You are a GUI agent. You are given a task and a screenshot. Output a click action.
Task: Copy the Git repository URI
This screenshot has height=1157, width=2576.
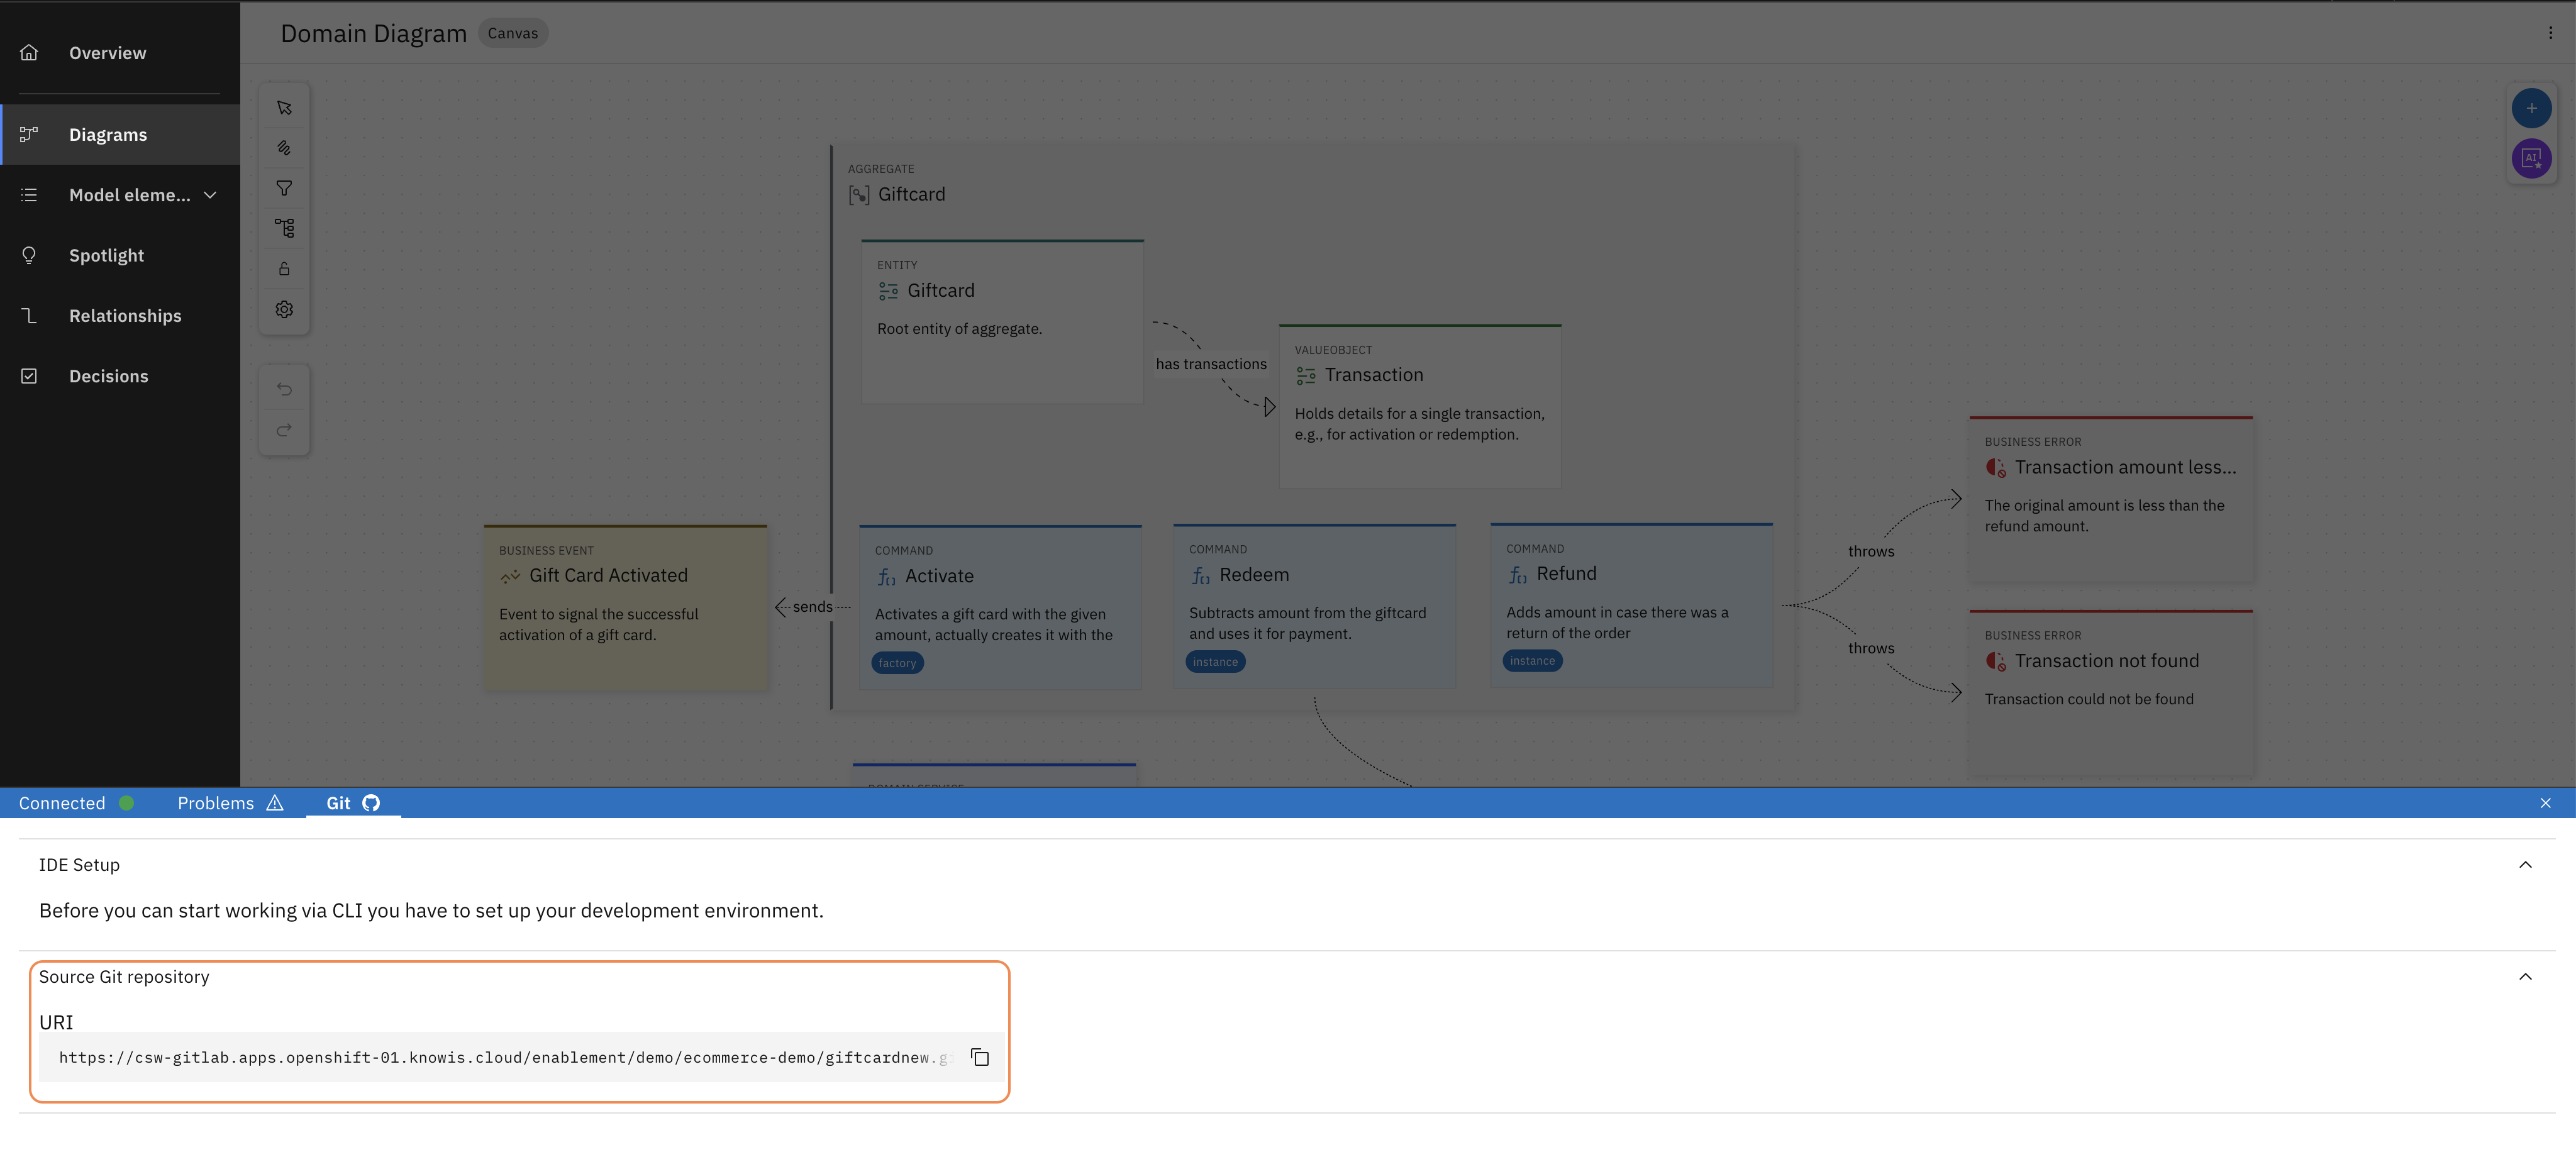pyautogui.click(x=979, y=1057)
